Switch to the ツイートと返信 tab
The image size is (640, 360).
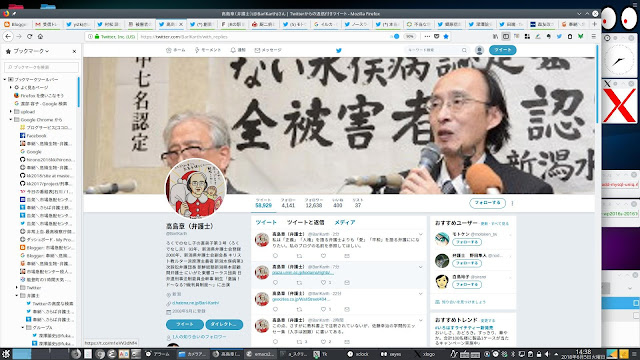(305, 222)
